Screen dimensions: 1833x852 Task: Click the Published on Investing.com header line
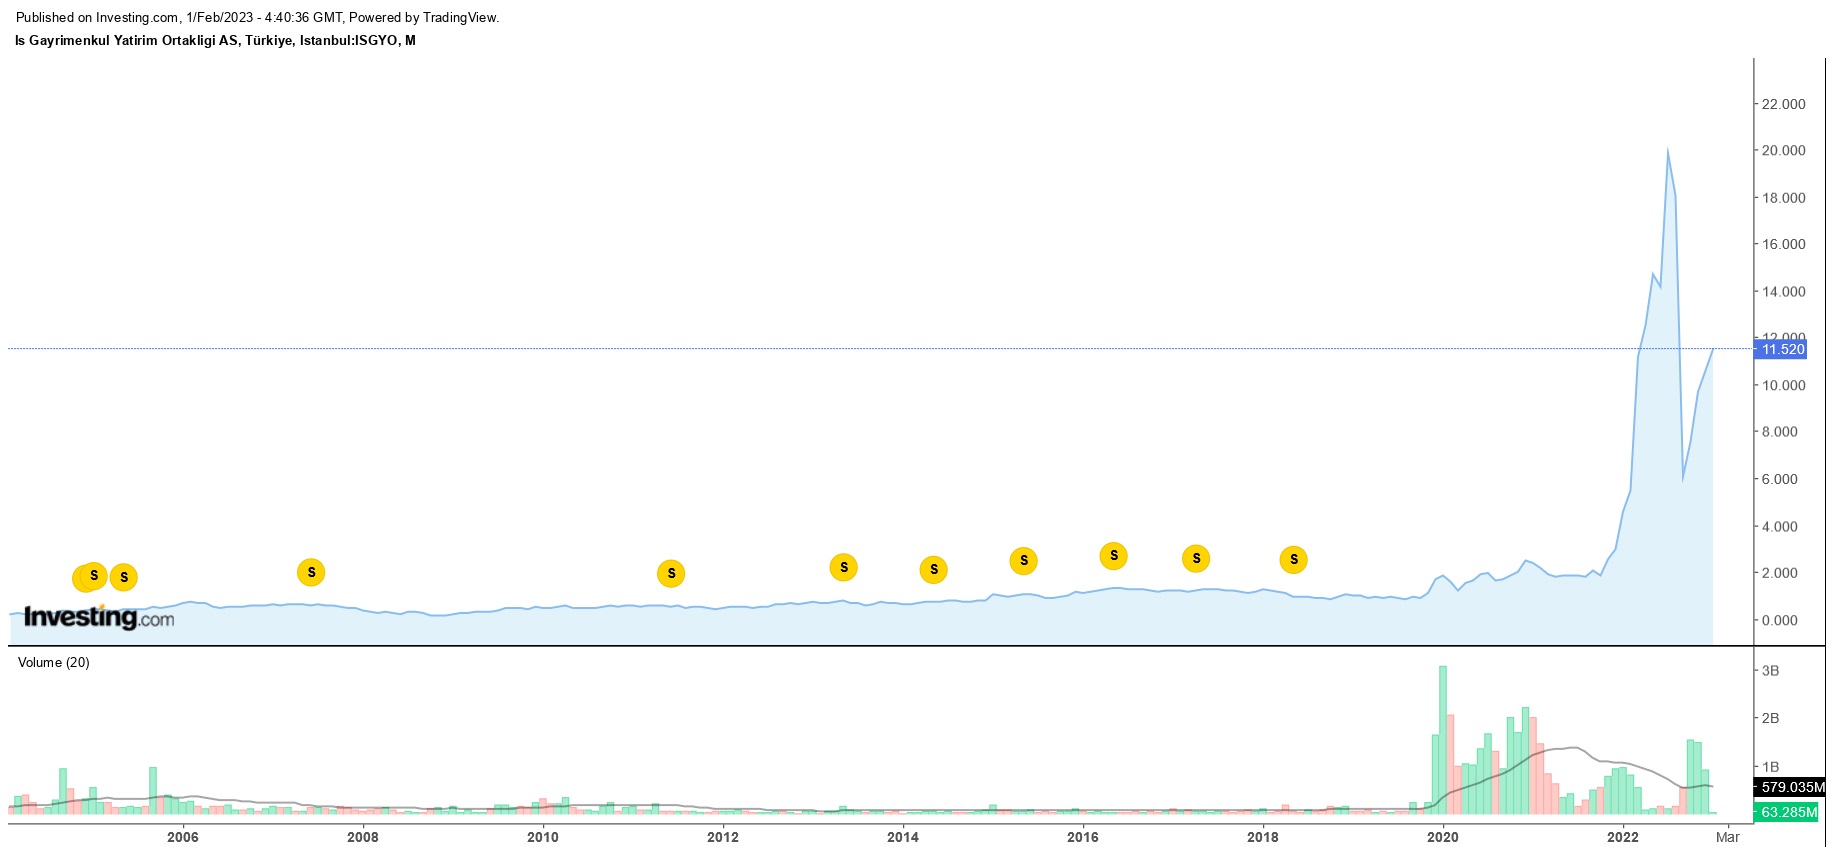click(257, 17)
